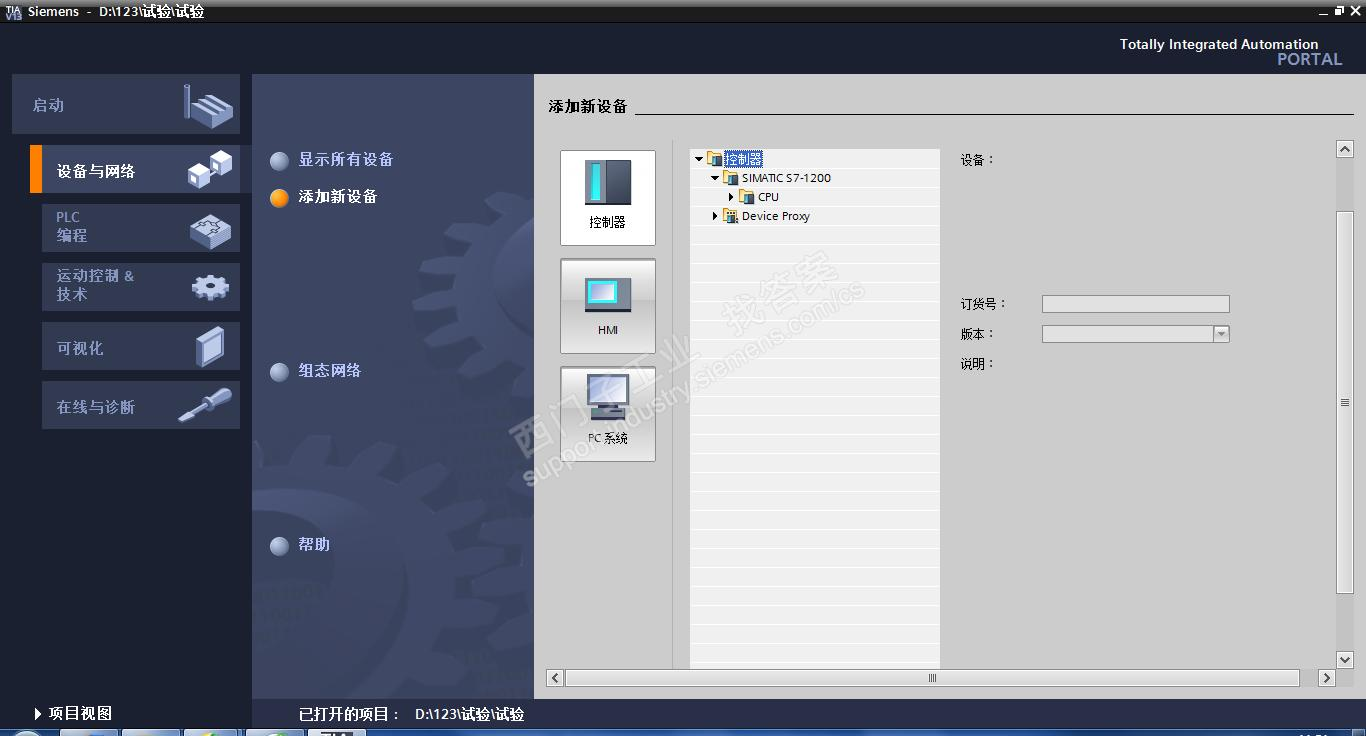Click the 运动控制 gear icon
1366x736 pixels.
pyautogui.click(x=210, y=288)
